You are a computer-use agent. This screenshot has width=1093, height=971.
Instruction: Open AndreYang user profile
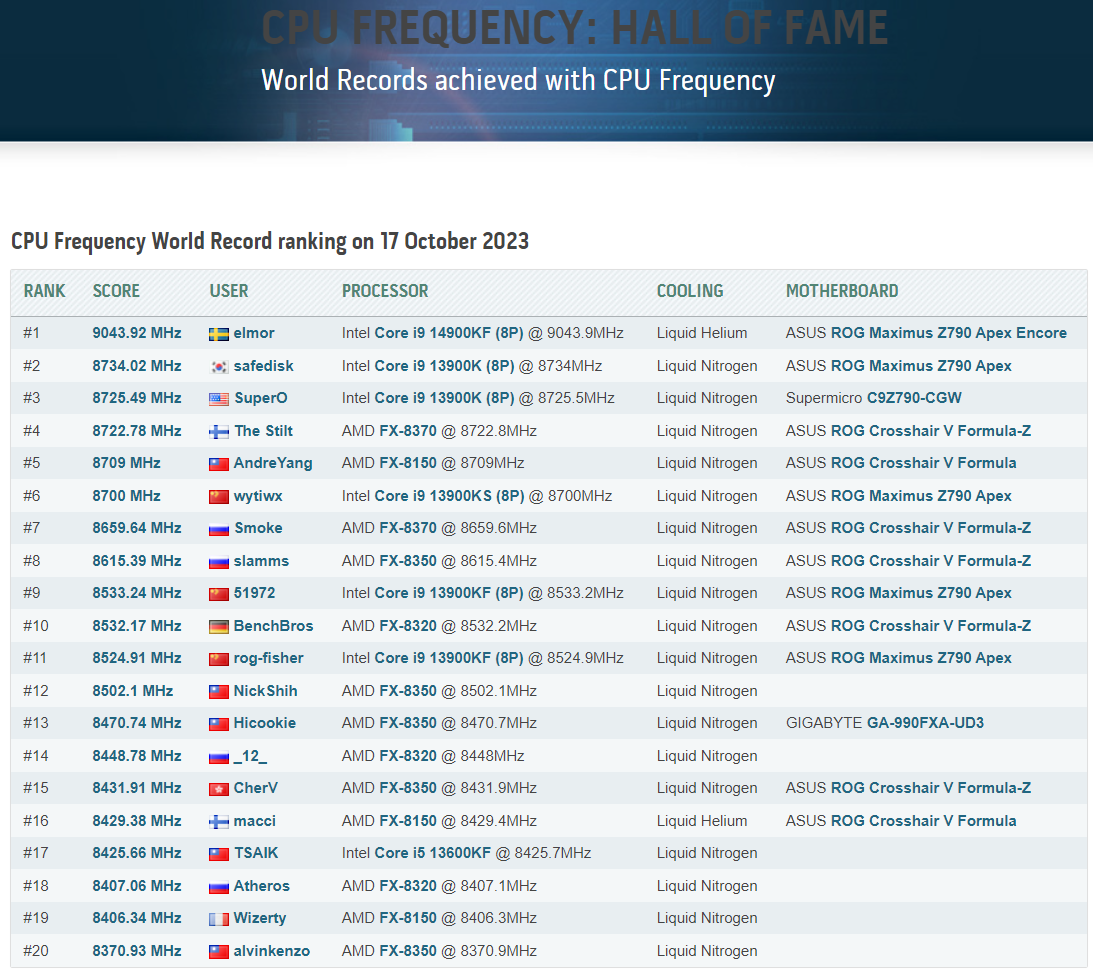pos(273,463)
